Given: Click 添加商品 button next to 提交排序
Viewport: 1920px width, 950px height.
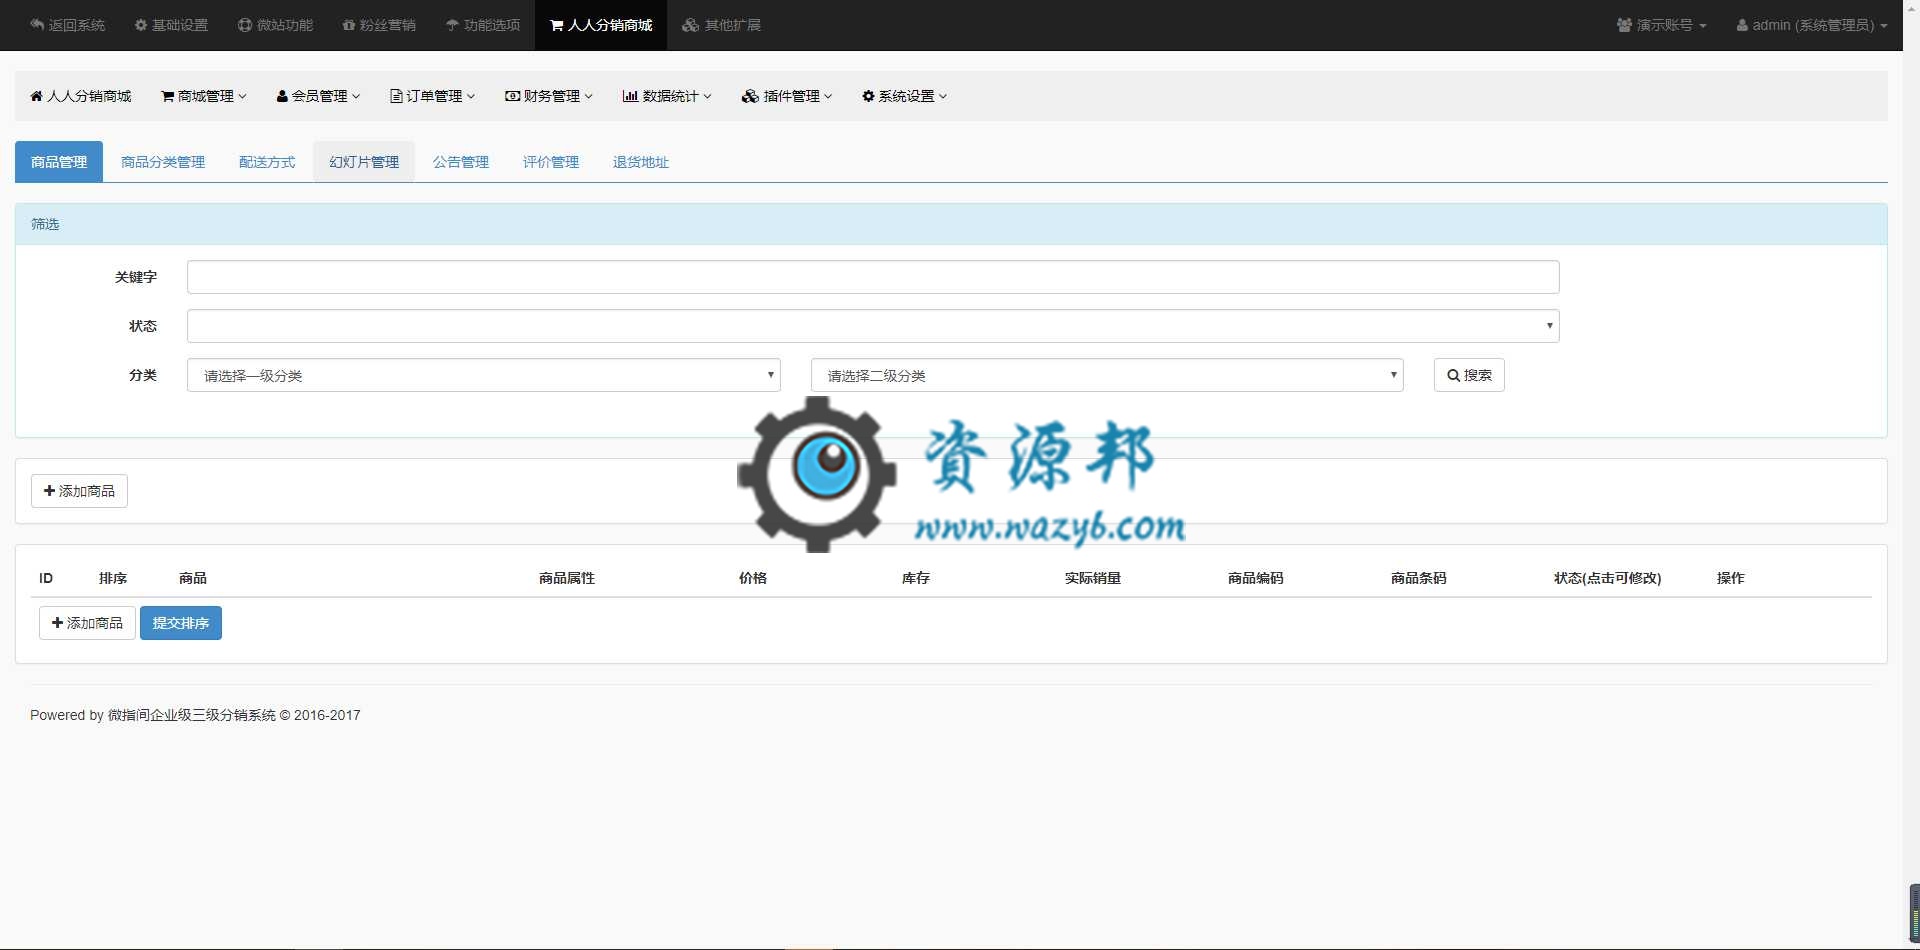Looking at the screenshot, I should pyautogui.click(x=87, y=623).
